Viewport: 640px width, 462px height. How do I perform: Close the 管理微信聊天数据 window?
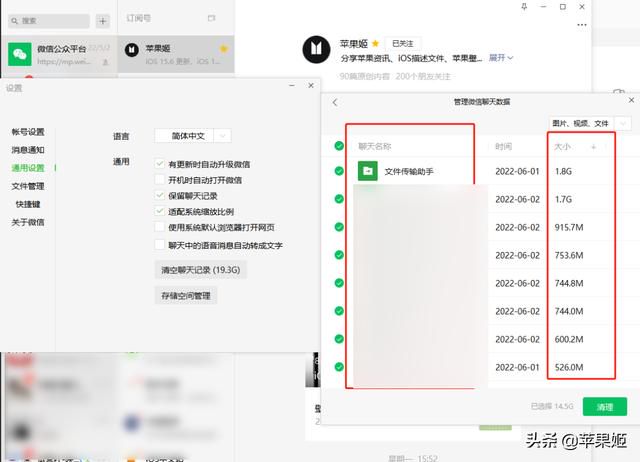(x=631, y=100)
